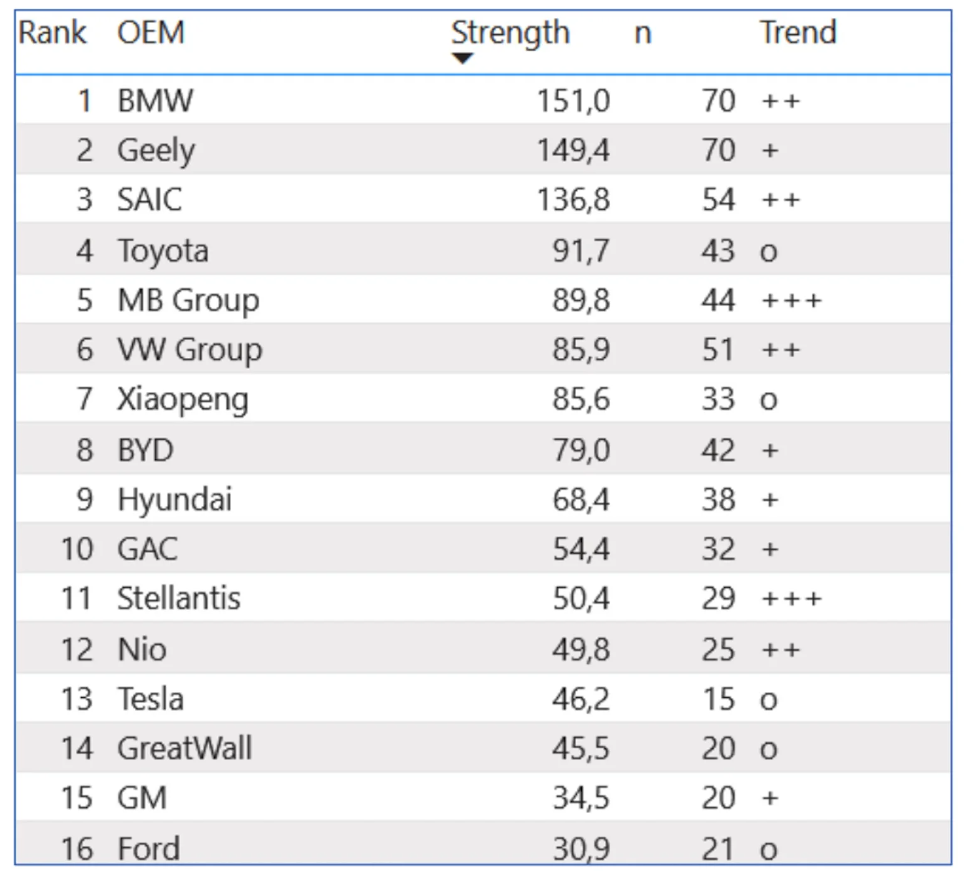Select the Stellantis entry
Image resolution: width=964 pixels, height=871 pixels.
(x=179, y=599)
